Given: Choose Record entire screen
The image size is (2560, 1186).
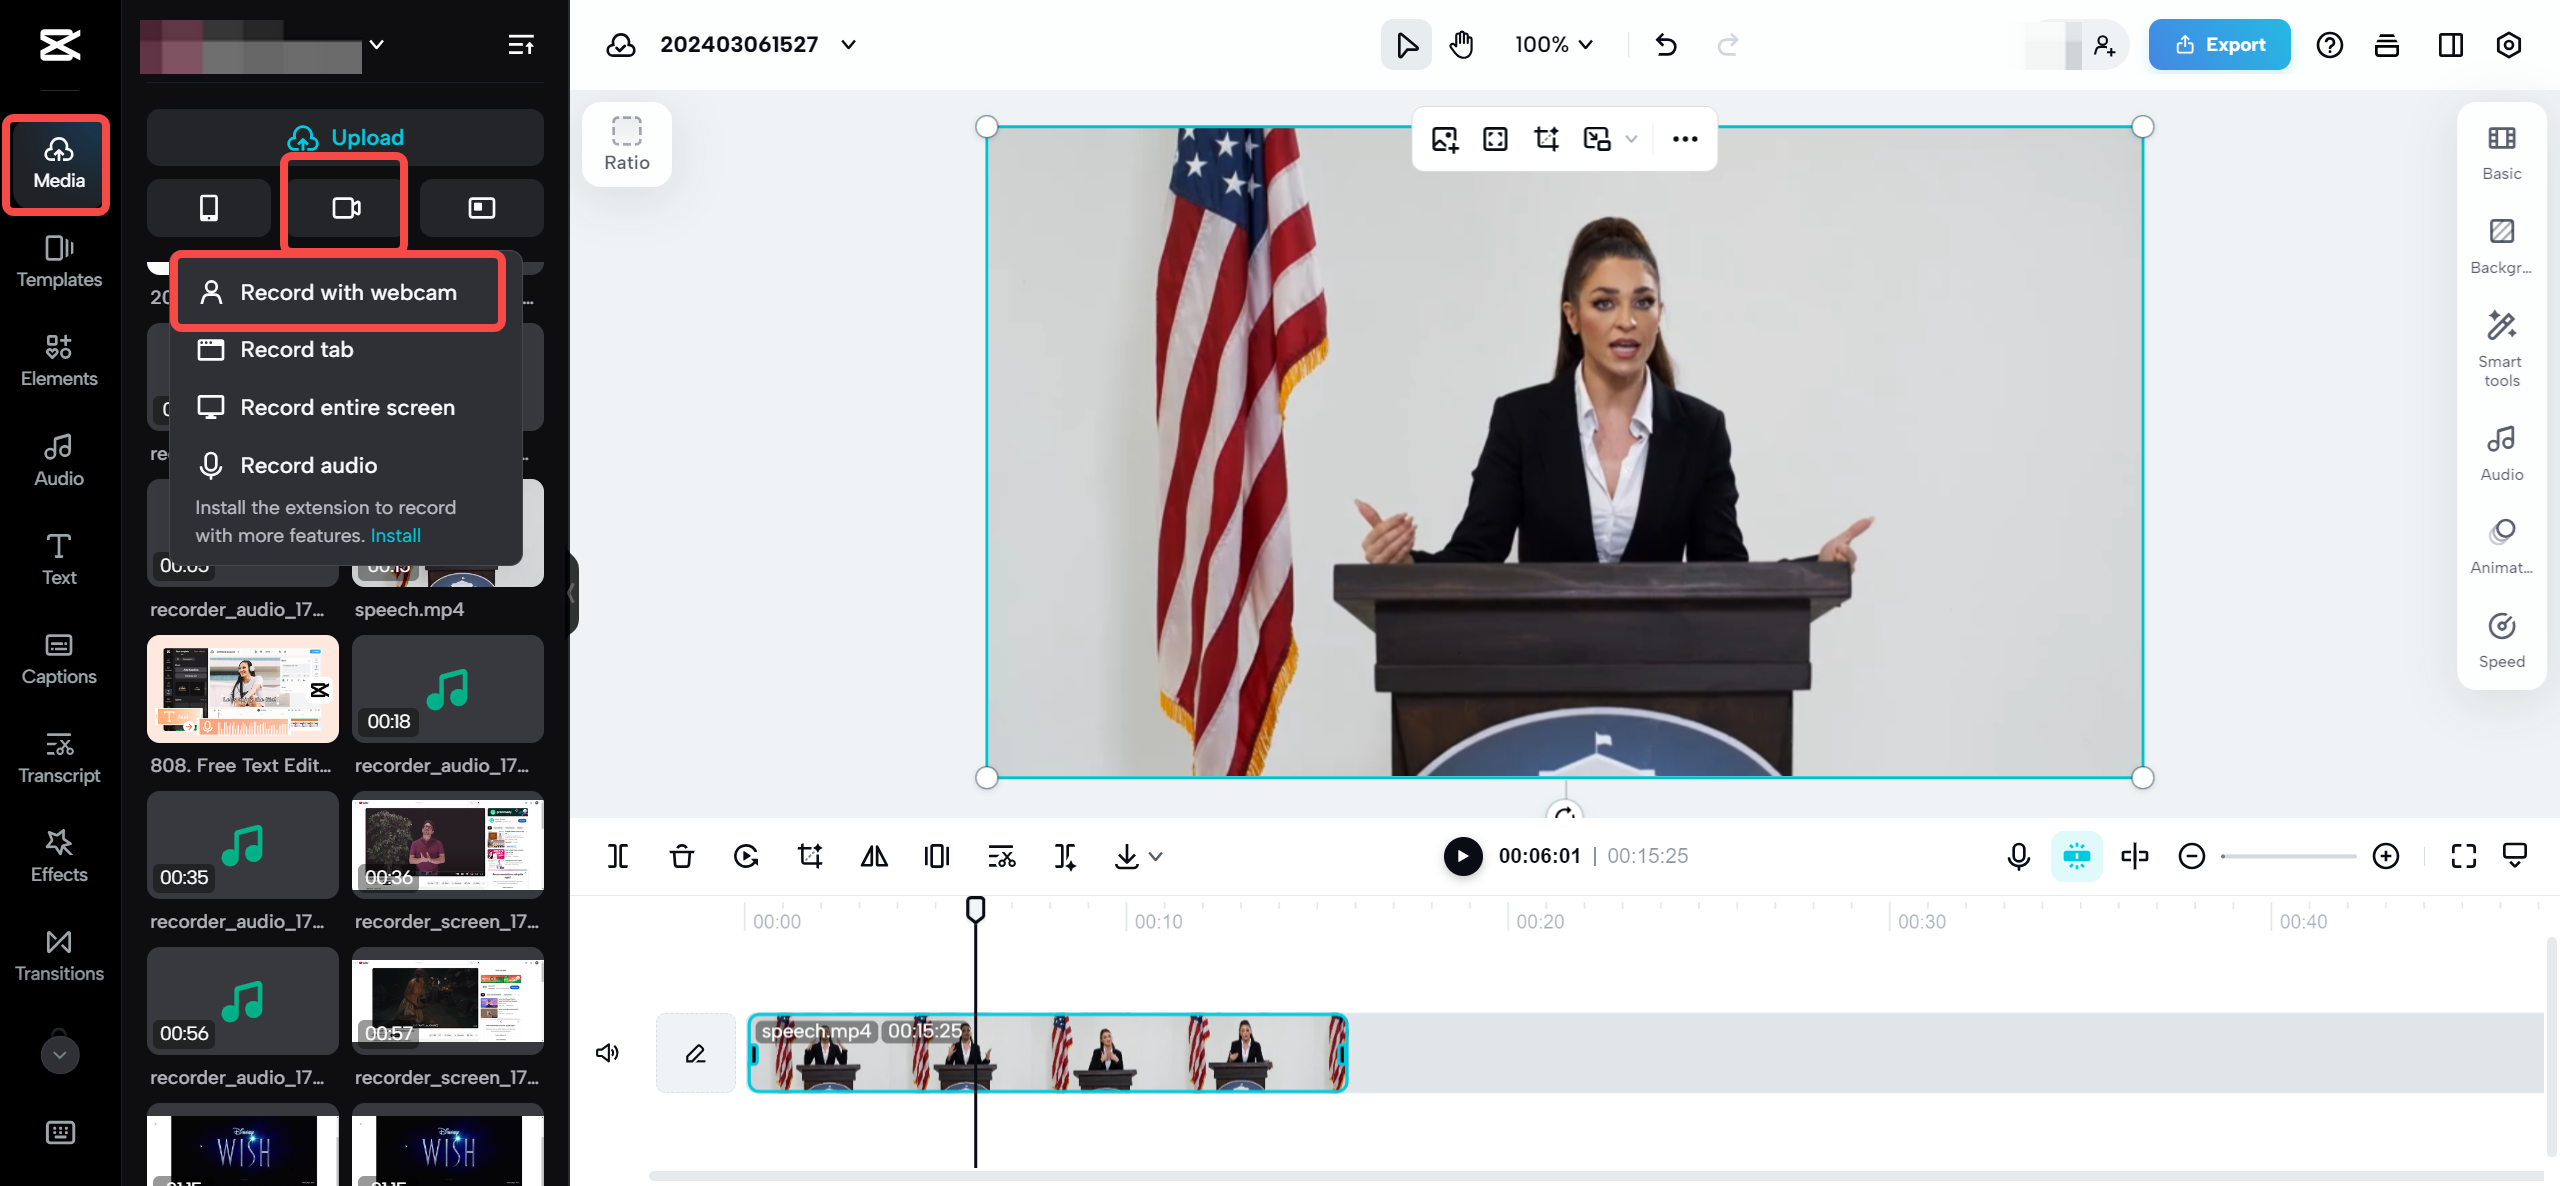Looking at the screenshot, I should (346, 407).
